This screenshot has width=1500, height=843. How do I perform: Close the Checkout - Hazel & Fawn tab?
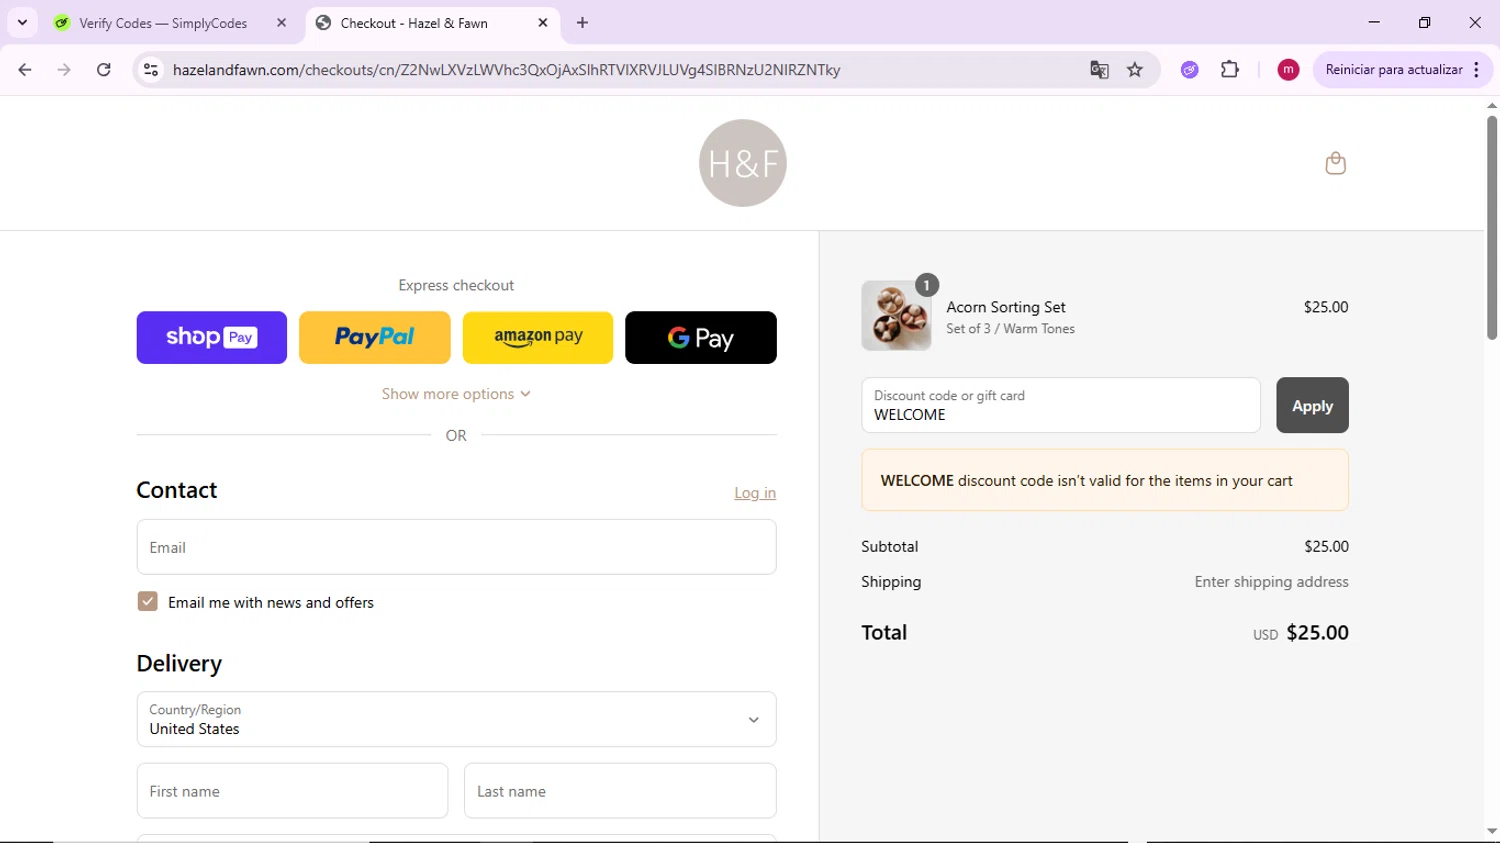click(x=543, y=23)
